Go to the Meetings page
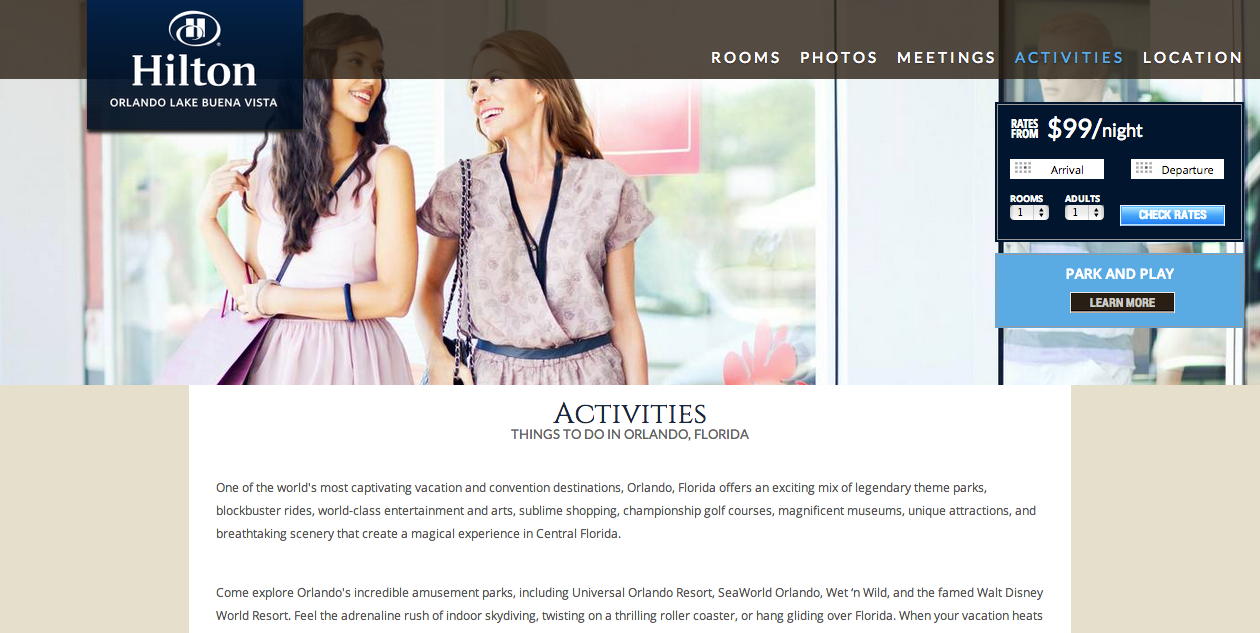 (946, 58)
